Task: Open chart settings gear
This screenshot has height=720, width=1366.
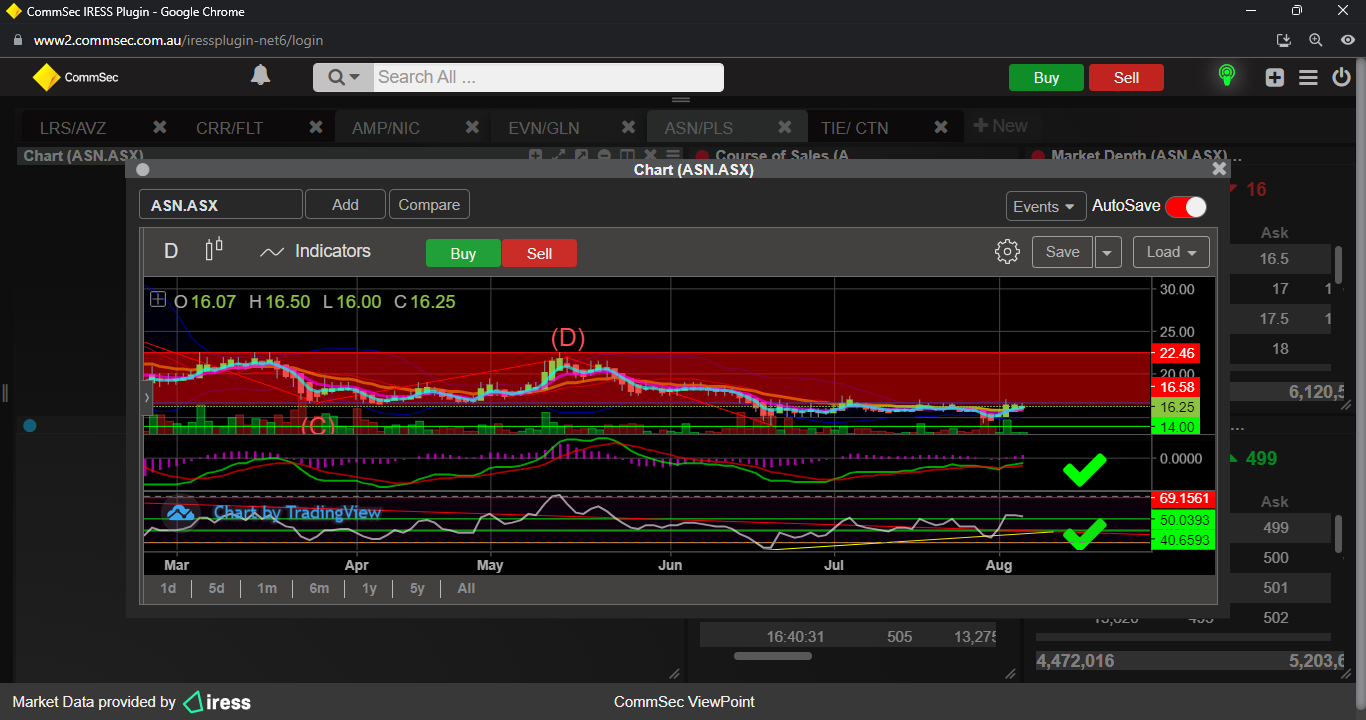Action: [1007, 252]
